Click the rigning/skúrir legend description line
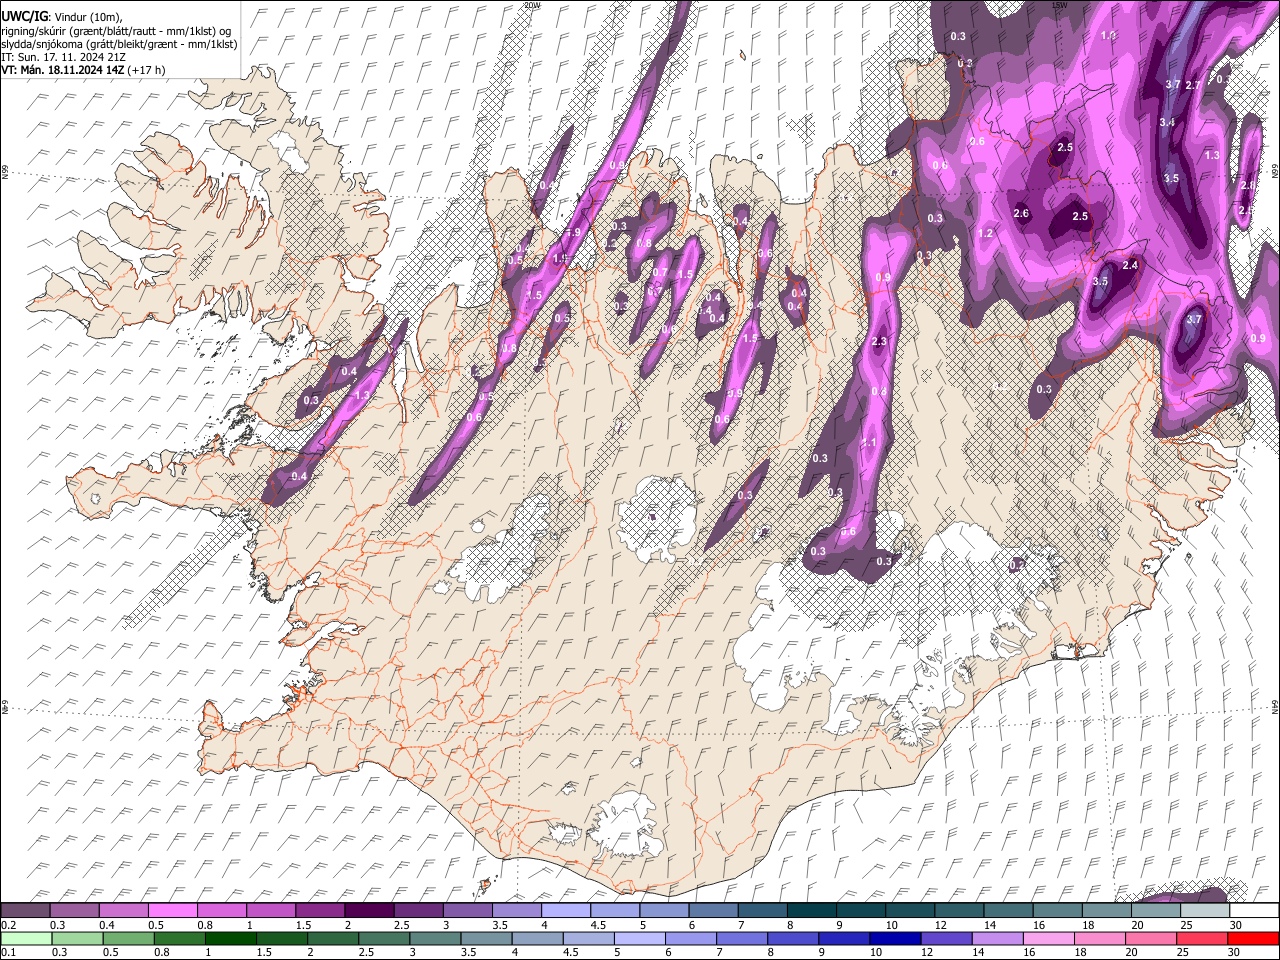Image resolution: width=1280 pixels, height=960 pixels. [x=116, y=31]
